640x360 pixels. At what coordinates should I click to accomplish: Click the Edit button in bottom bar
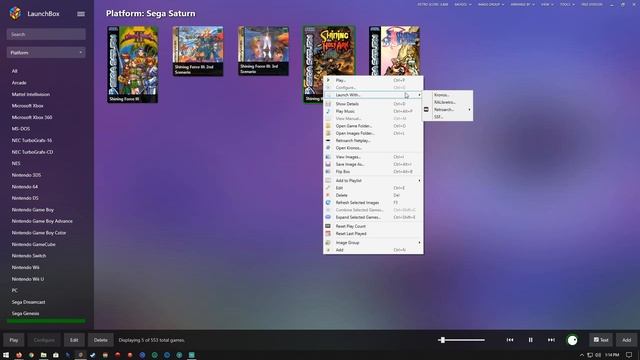(74, 340)
